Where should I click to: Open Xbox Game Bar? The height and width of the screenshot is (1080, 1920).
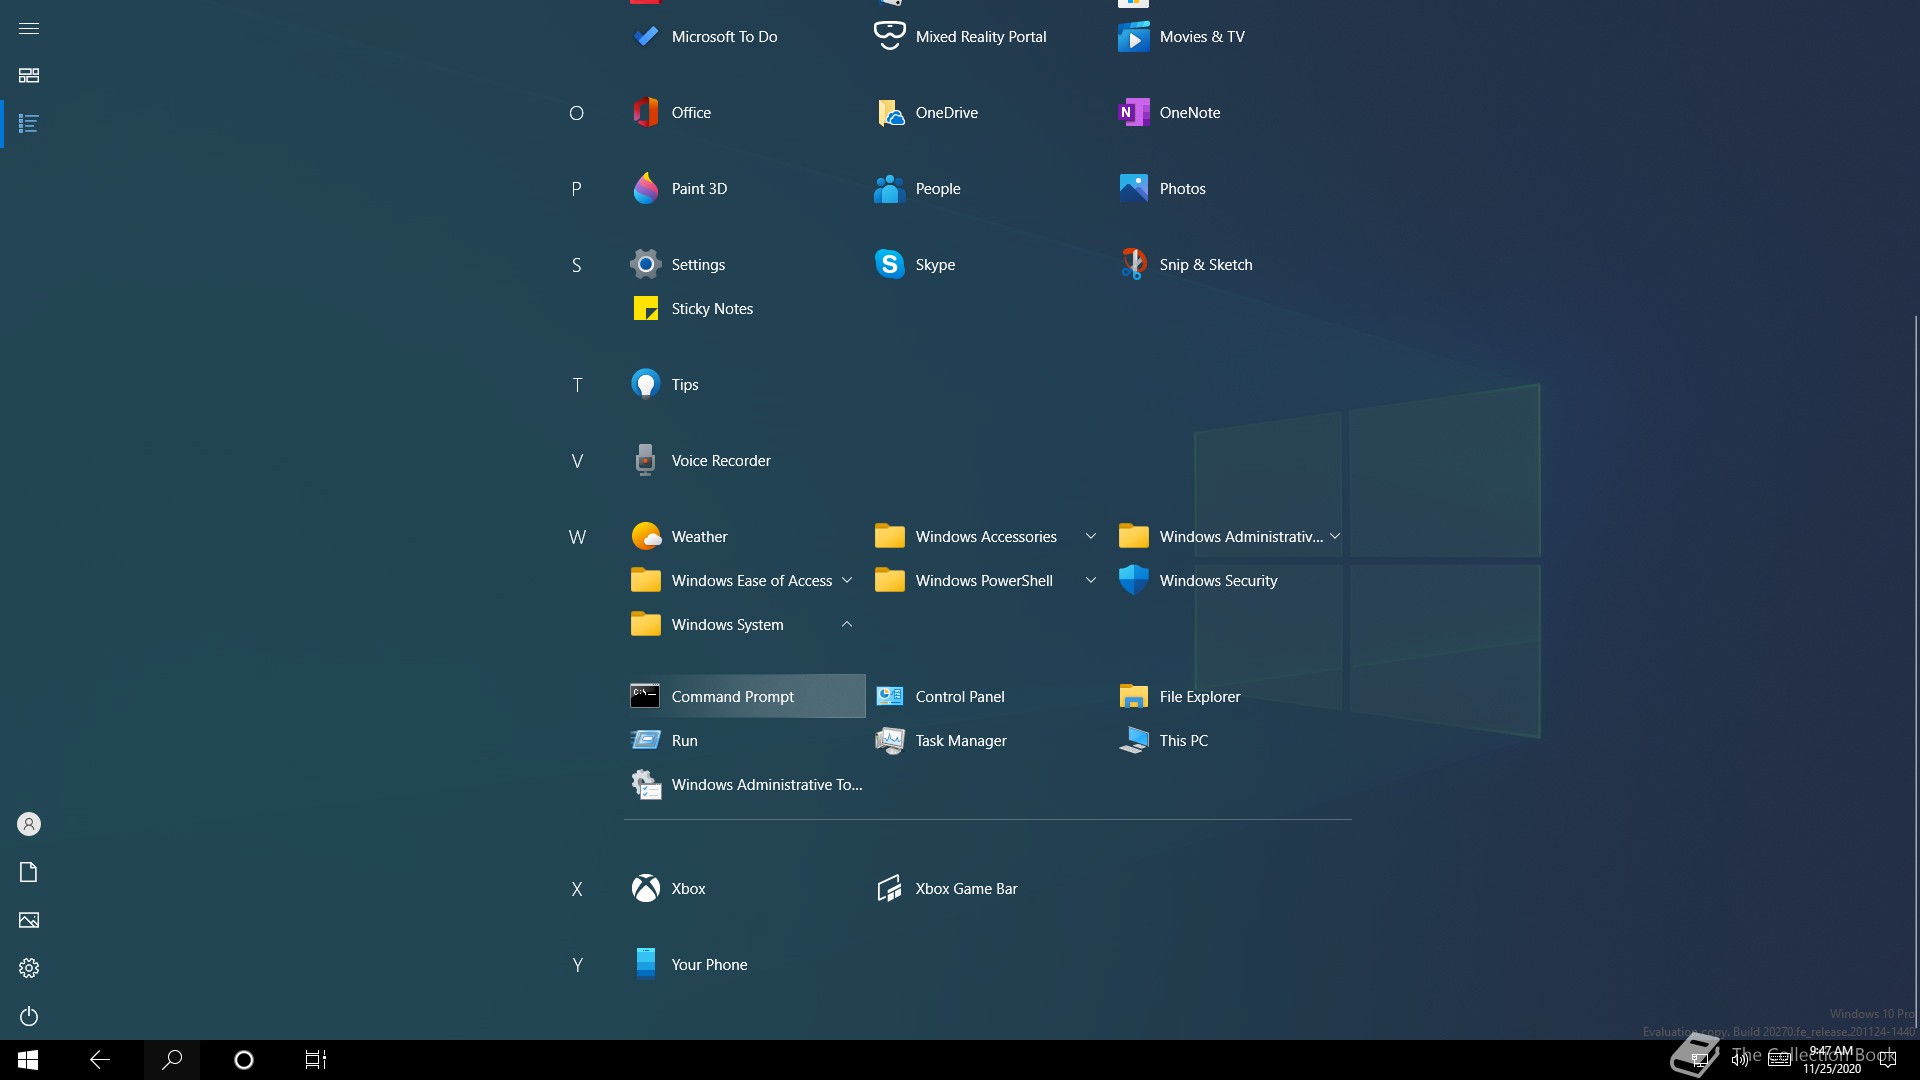[x=987, y=889]
